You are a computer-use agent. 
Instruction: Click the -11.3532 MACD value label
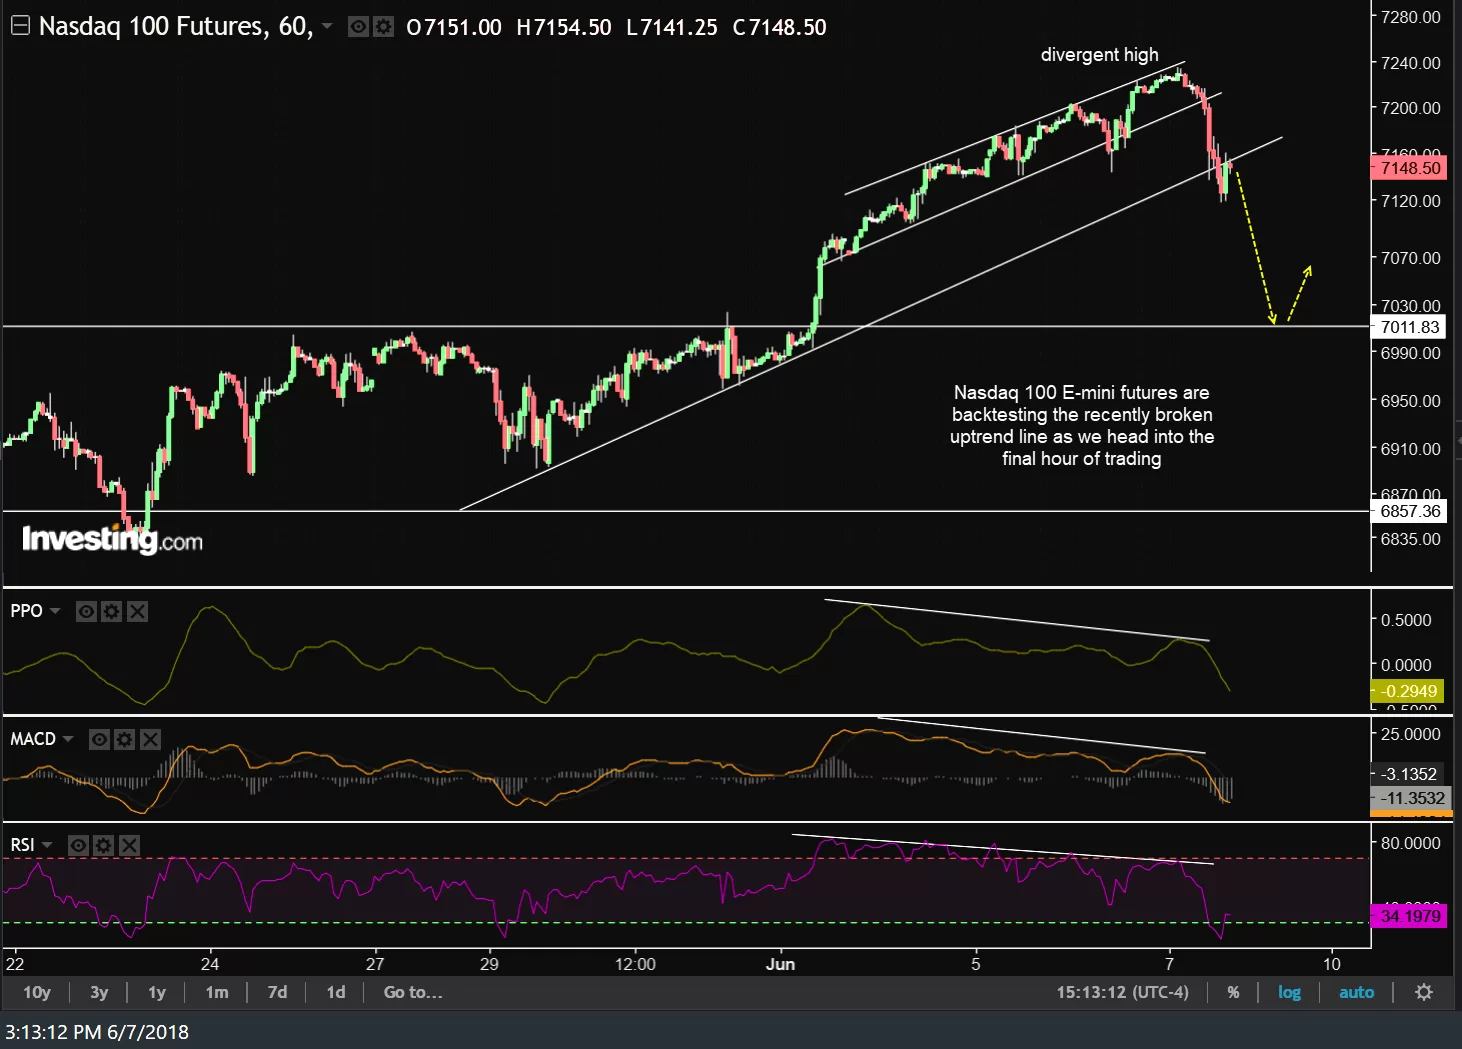tap(1410, 798)
